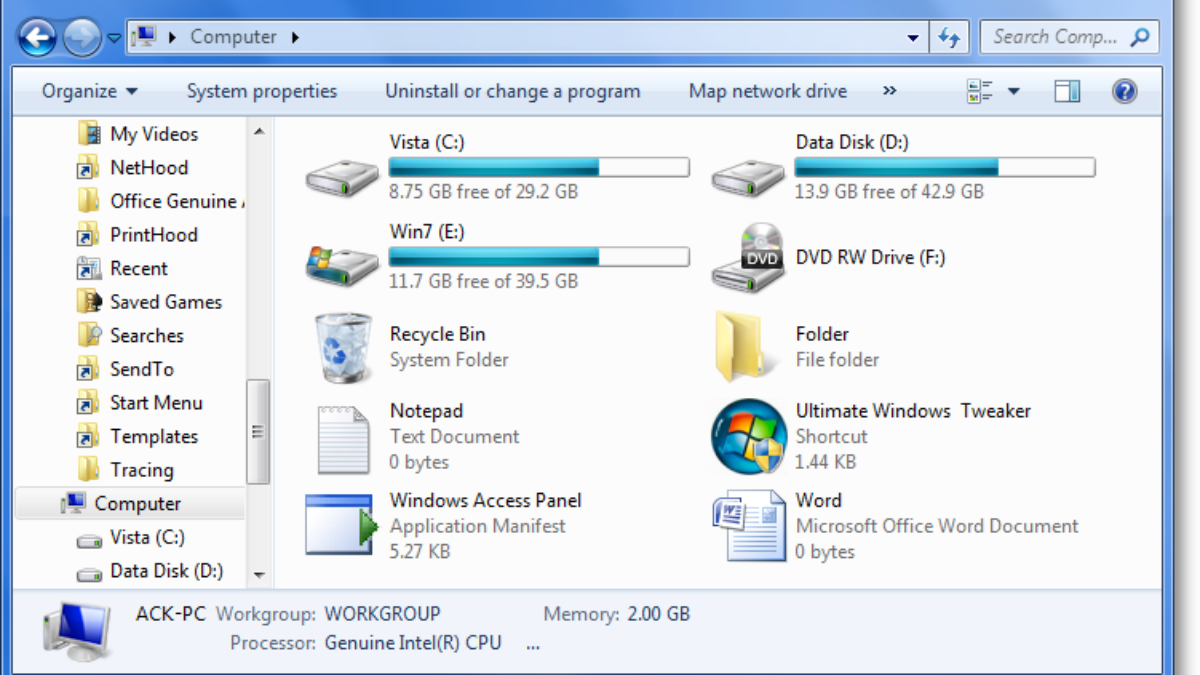Click the sidebar scroll up arrow
Image resolution: width=1200 pixels, height=675 pixels.
pyautogui.click(x=259, y=132)
